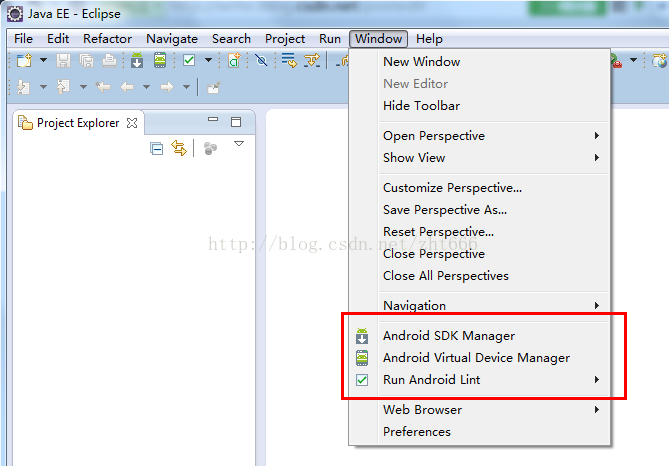Image resolution: width=669 pixels, height=466 pixels.
Task: Click Collapse All in the Project Explorer
Action: (x=157, y=149)
